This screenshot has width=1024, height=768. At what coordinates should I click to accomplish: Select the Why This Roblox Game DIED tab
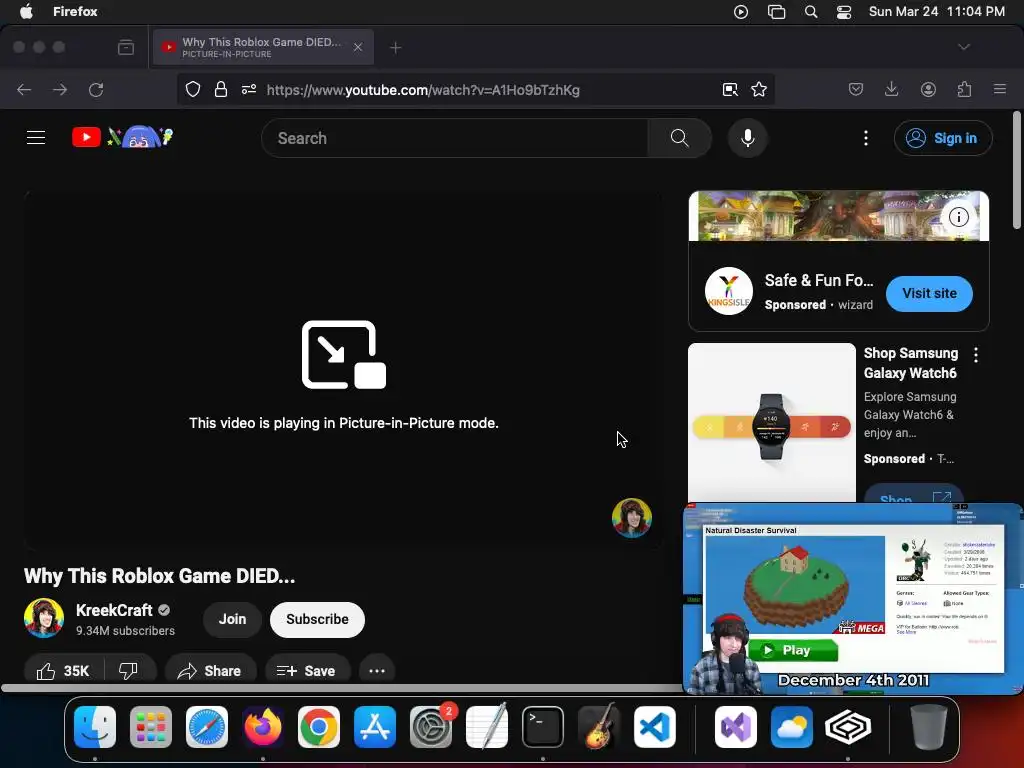point(263,47)
